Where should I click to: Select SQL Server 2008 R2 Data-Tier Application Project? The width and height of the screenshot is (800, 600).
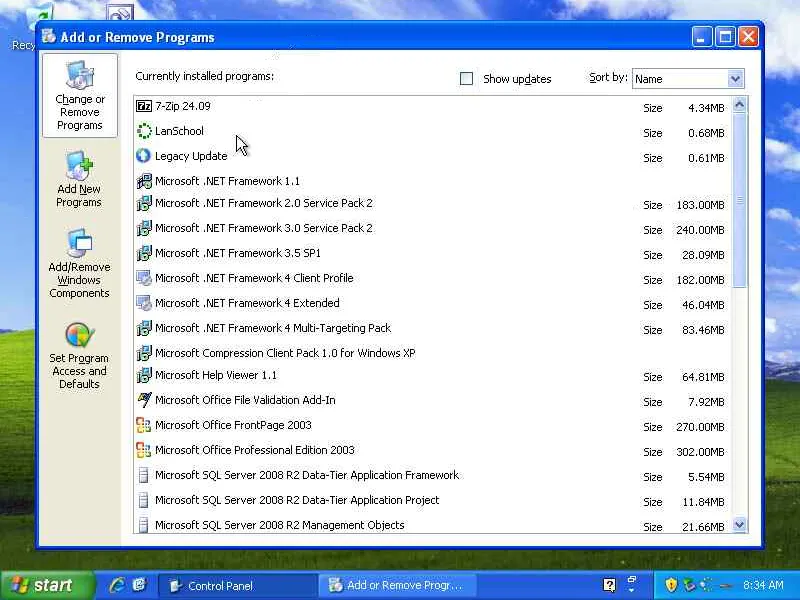[x=433, y=500]
